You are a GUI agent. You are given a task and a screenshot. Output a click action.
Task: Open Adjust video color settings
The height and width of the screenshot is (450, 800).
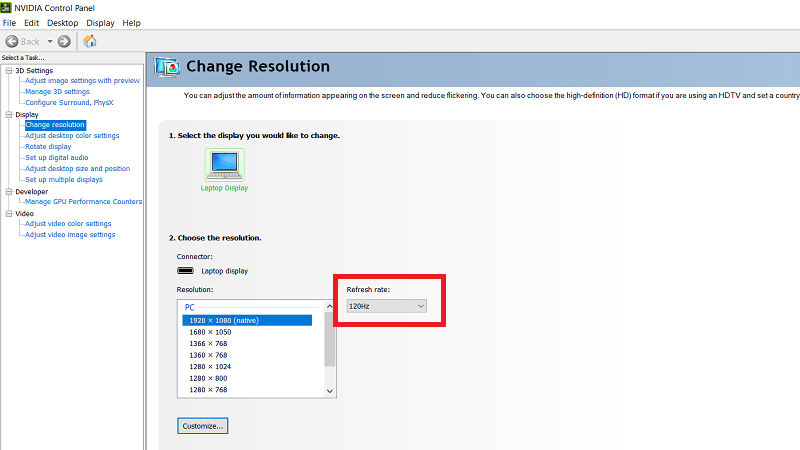point(68,223)
